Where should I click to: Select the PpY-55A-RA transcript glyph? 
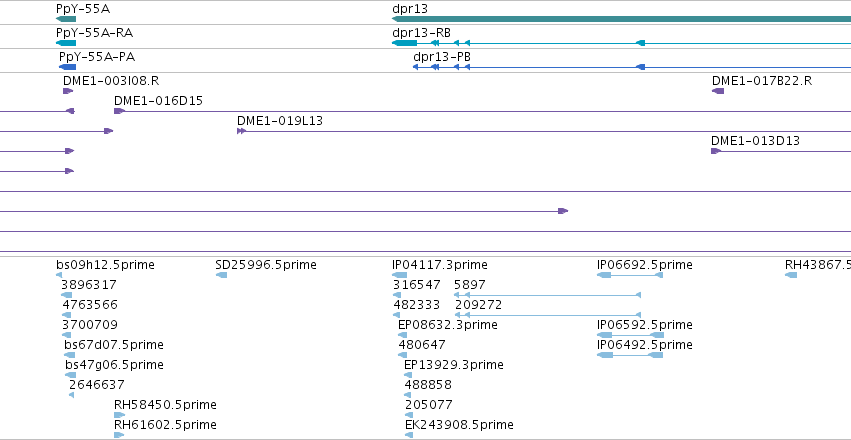[66, 43]
